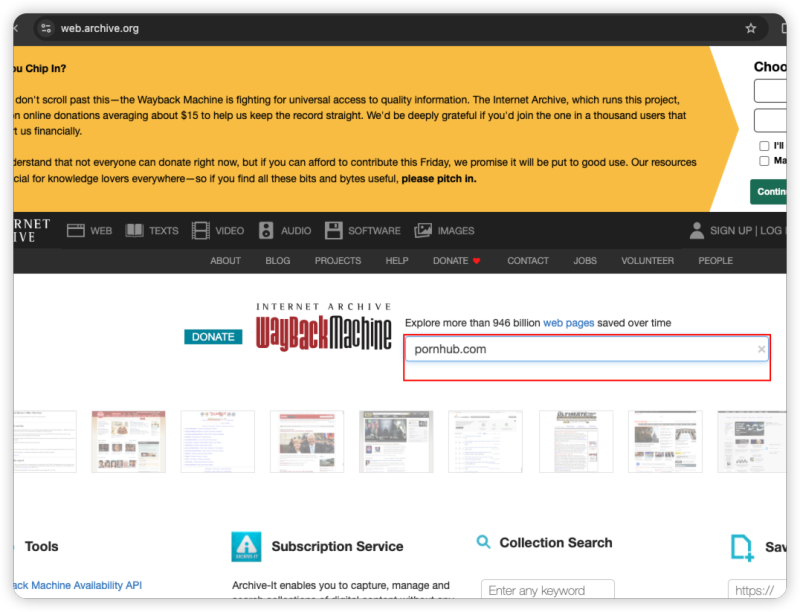Open the SOFTWARE floppy disk icon
Viewport: 800px width, 612px height.
tap(334, 231)
